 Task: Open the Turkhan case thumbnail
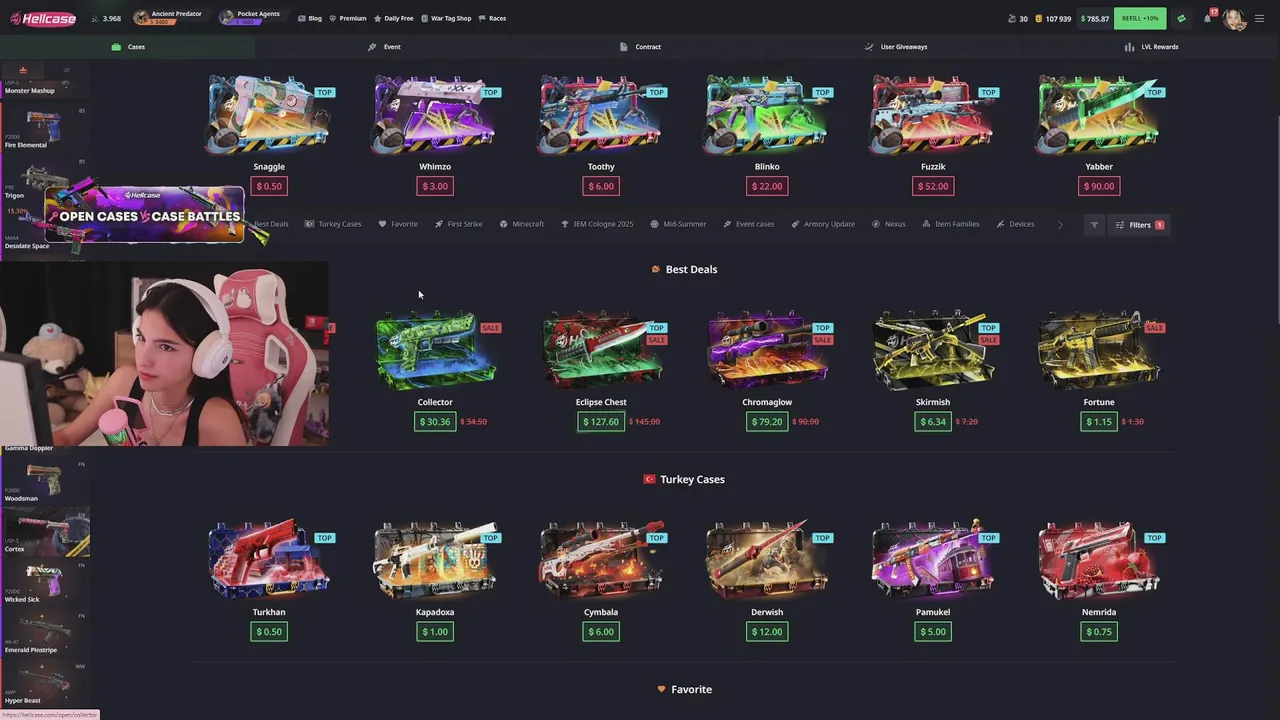pos(269,560)
